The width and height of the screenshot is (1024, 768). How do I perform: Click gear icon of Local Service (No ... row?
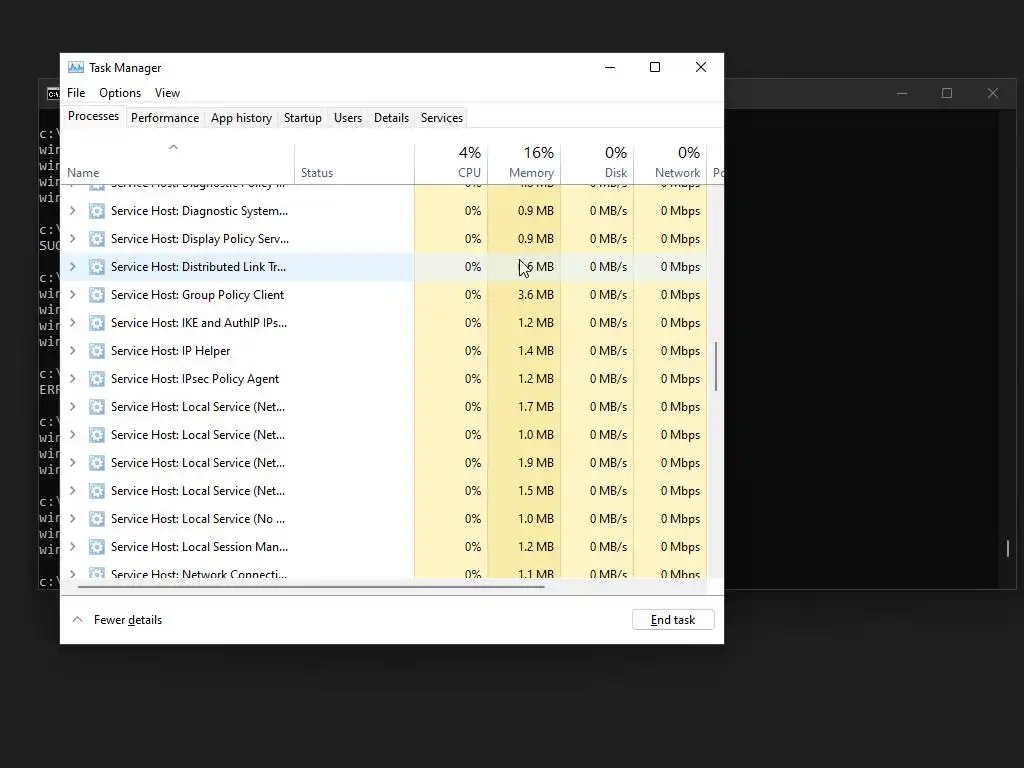[x=97, y=519]
